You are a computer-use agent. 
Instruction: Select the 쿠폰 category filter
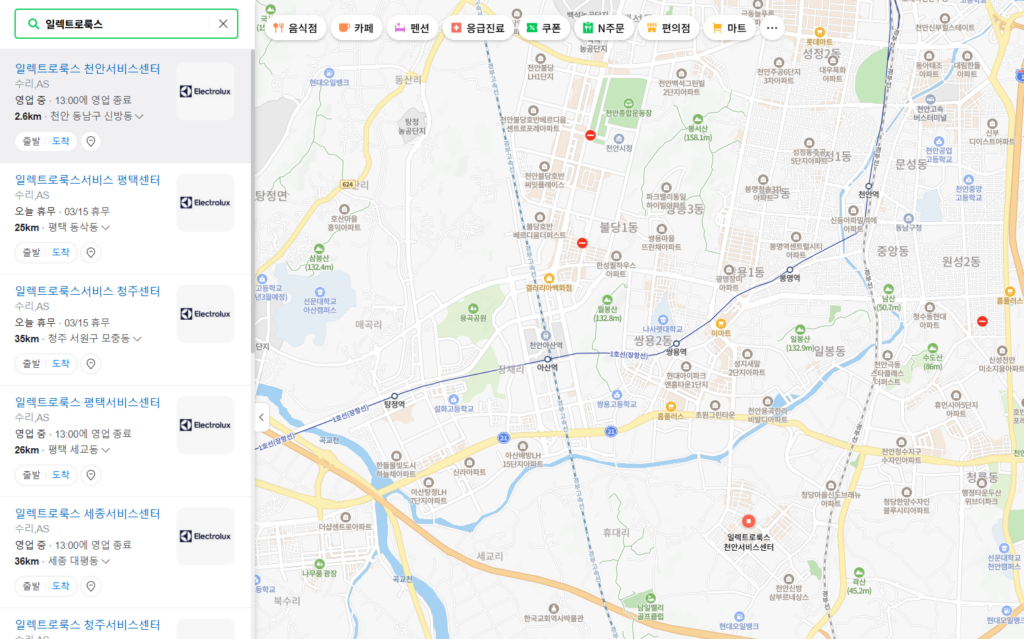coord(543,28)
